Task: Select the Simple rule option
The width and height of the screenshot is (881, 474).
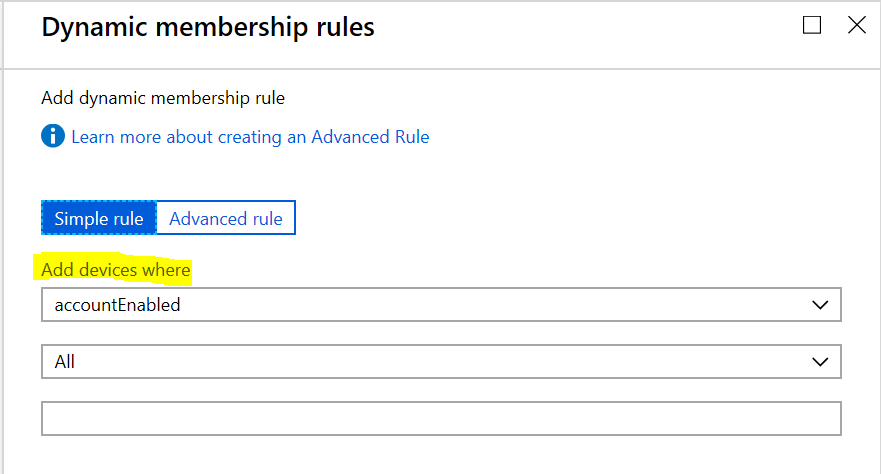Action: 99,218
